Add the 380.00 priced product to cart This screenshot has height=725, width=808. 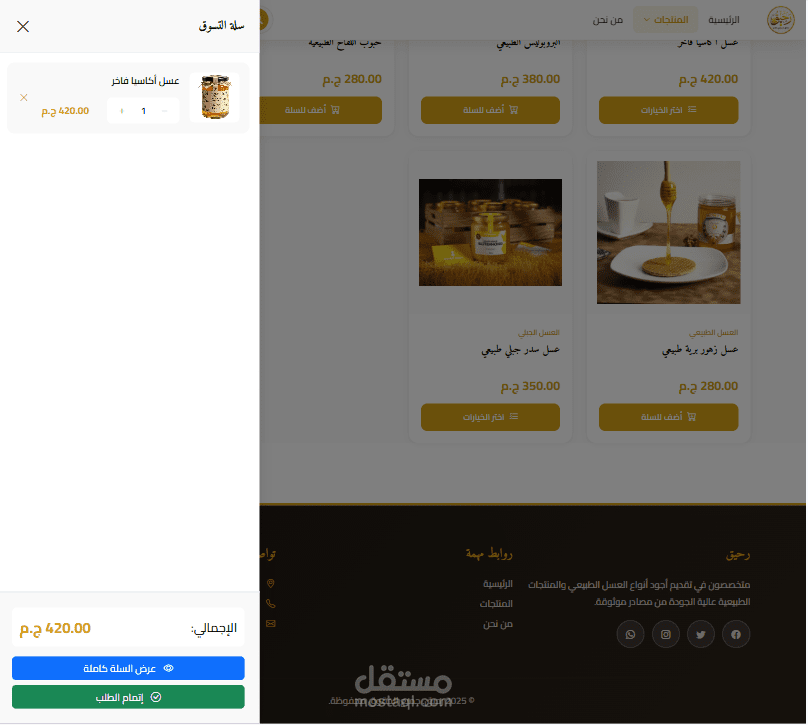(x=490, y=110)
